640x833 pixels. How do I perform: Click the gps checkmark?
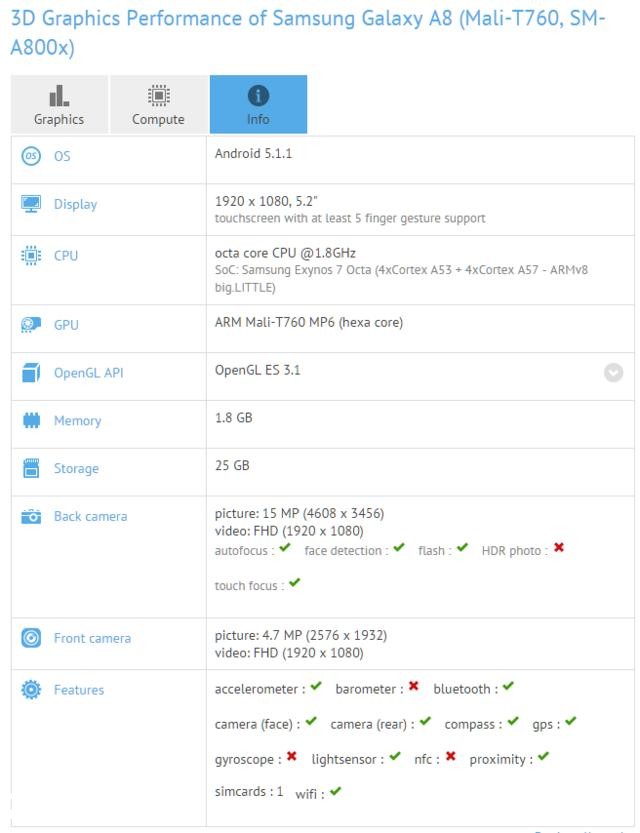571,721
